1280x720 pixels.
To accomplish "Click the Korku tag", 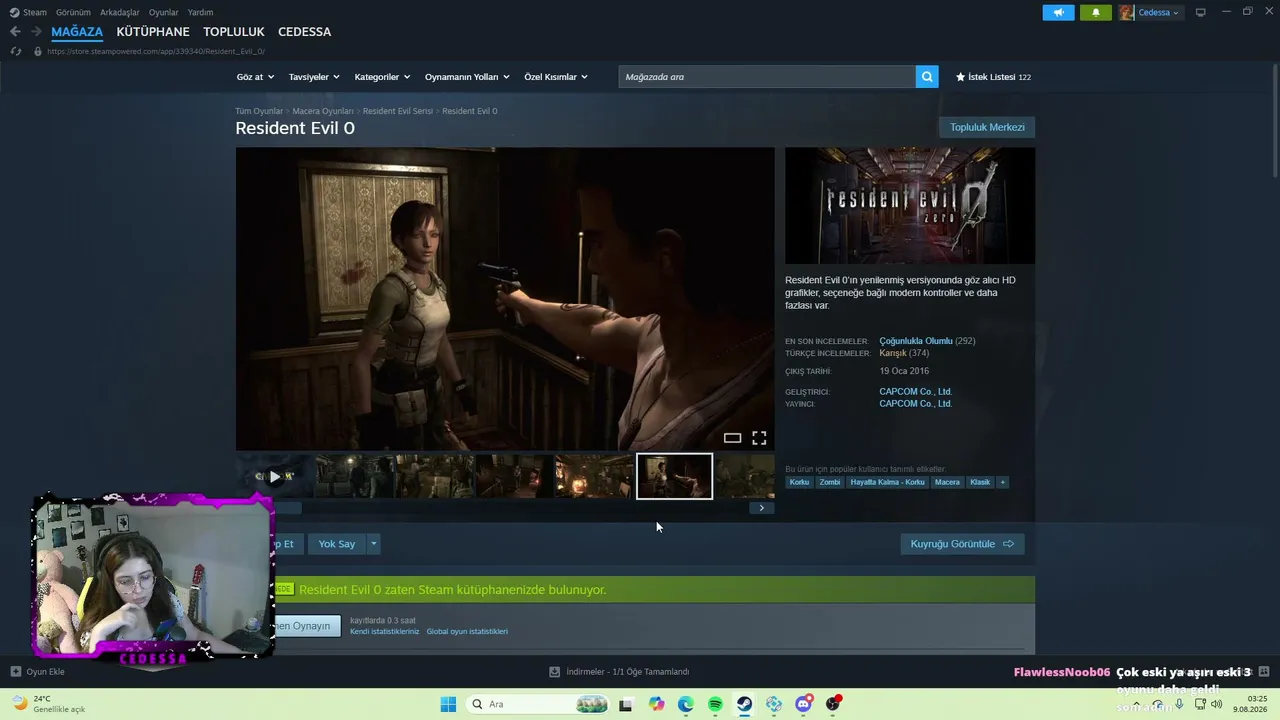I will tap(799, 482).
